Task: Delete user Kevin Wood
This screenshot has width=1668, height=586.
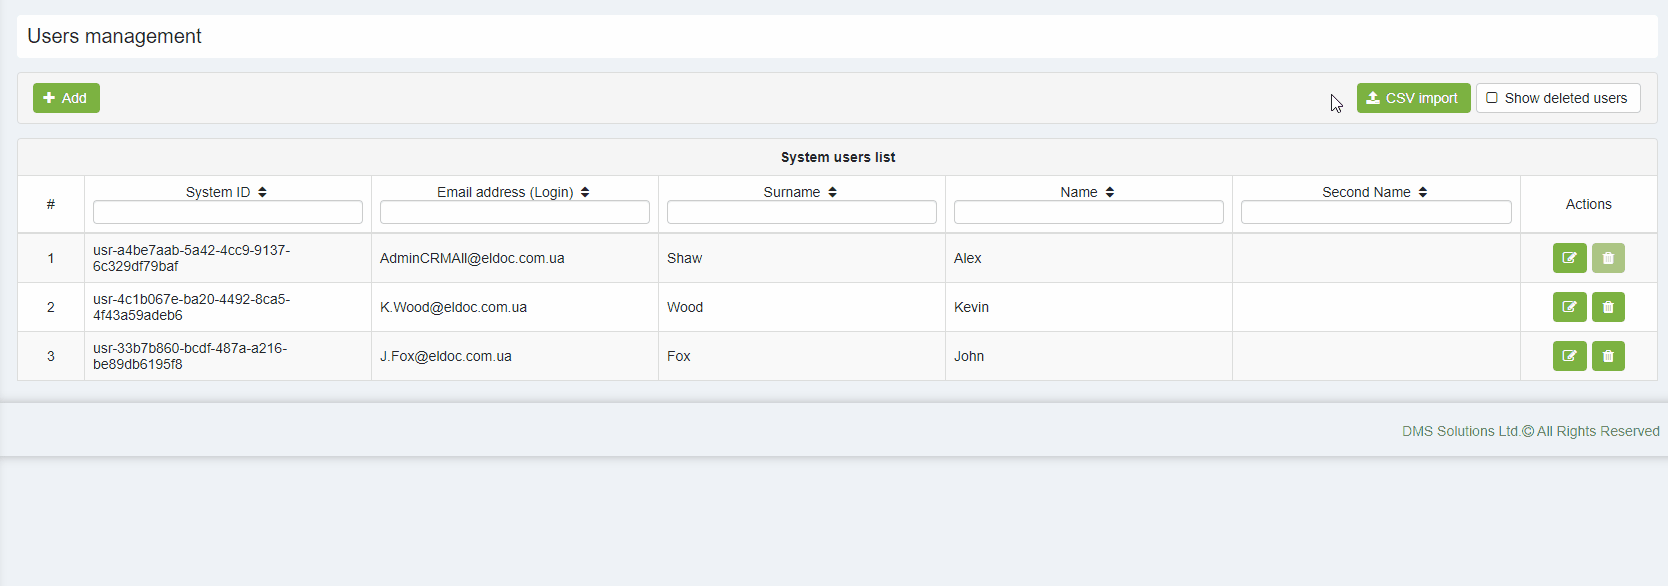Action: [1608, 307]
